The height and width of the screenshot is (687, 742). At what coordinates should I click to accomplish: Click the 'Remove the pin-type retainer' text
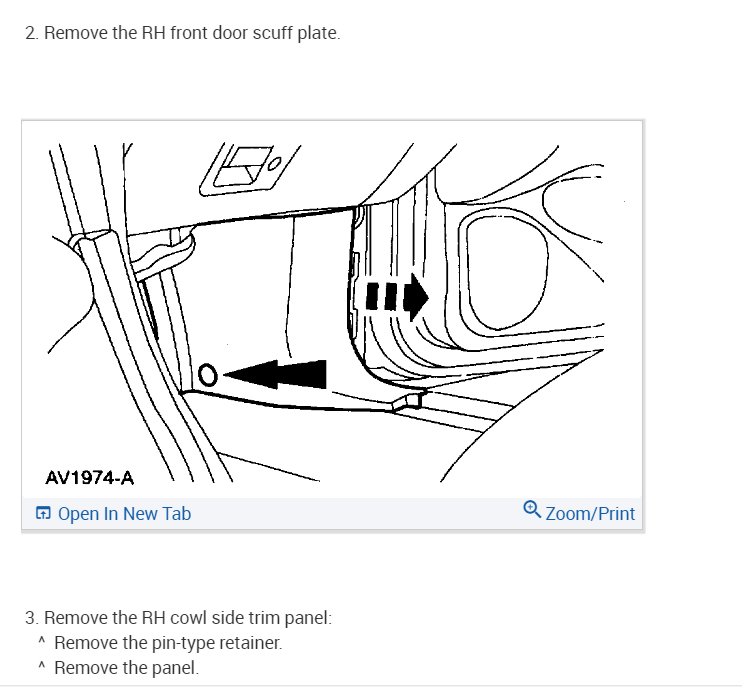(168, 643)
